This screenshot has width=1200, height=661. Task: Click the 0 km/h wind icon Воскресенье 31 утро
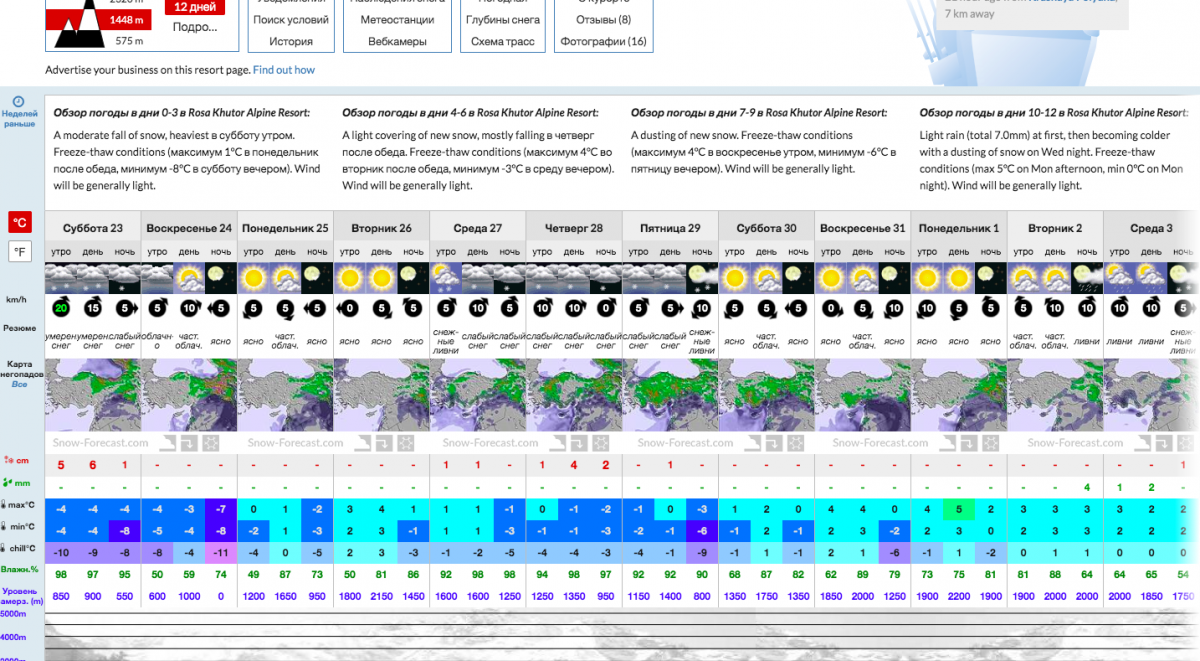(831, 308)
